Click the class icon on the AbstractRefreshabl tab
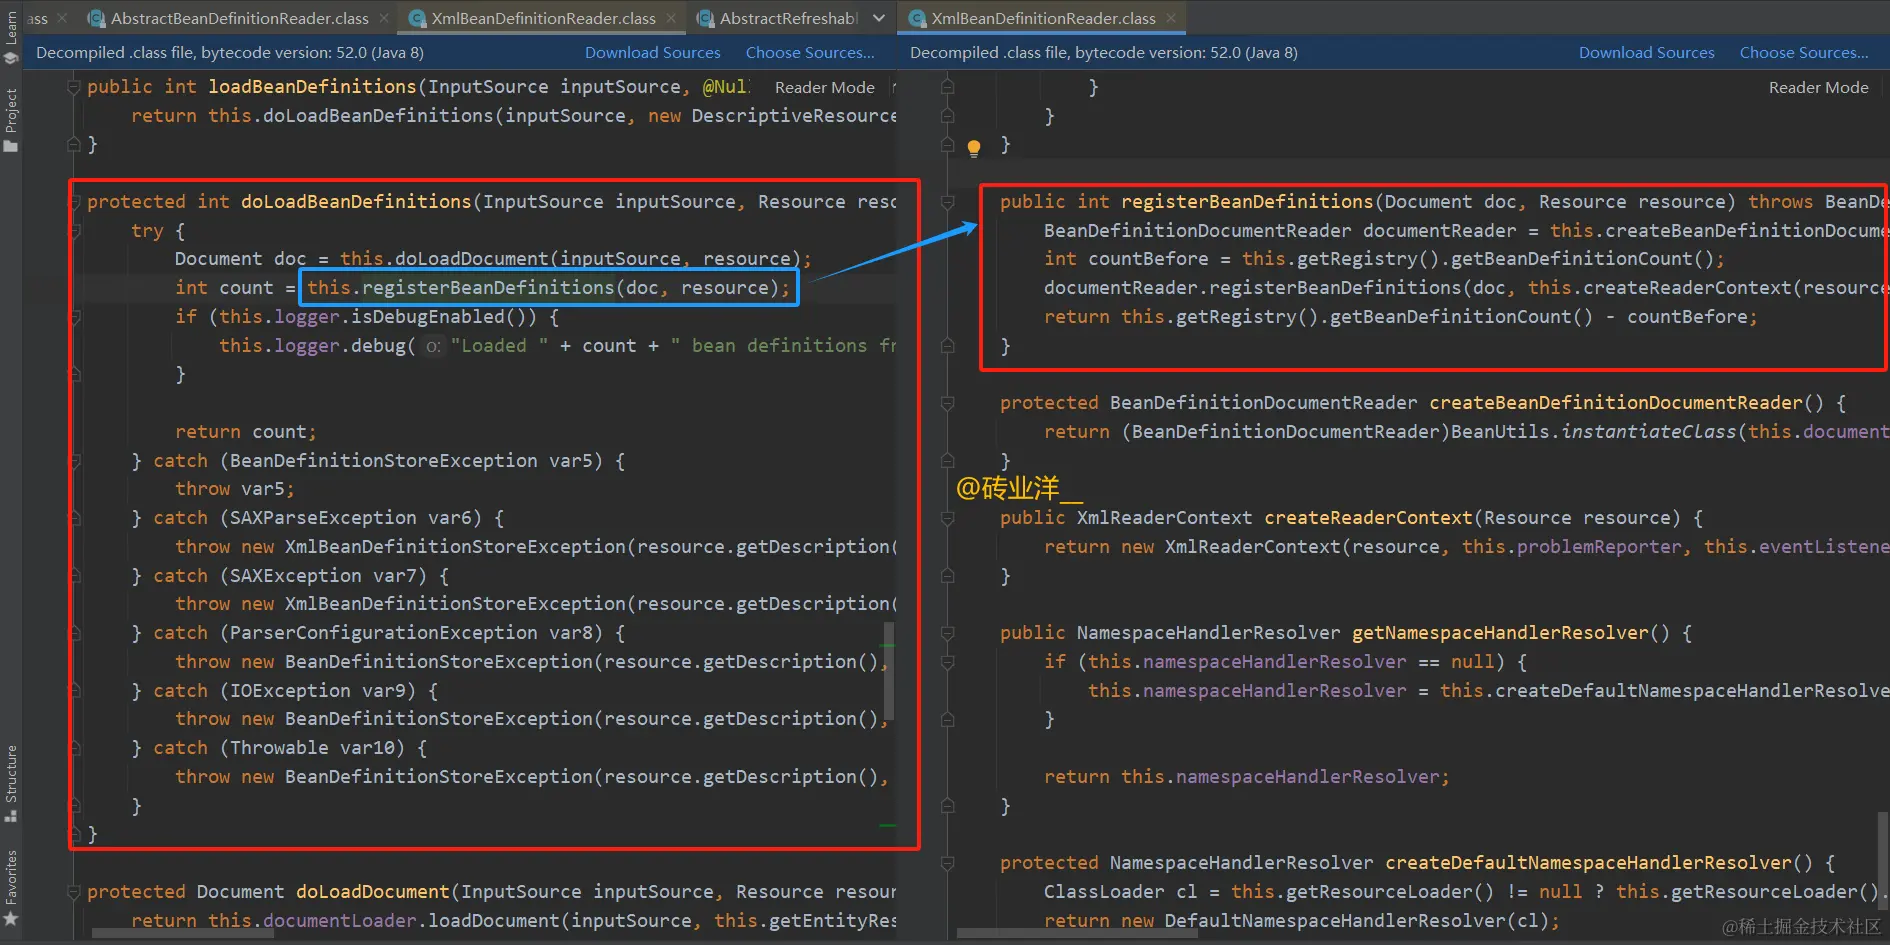The width and height of the screenshot is (1890, 945). 705,18
